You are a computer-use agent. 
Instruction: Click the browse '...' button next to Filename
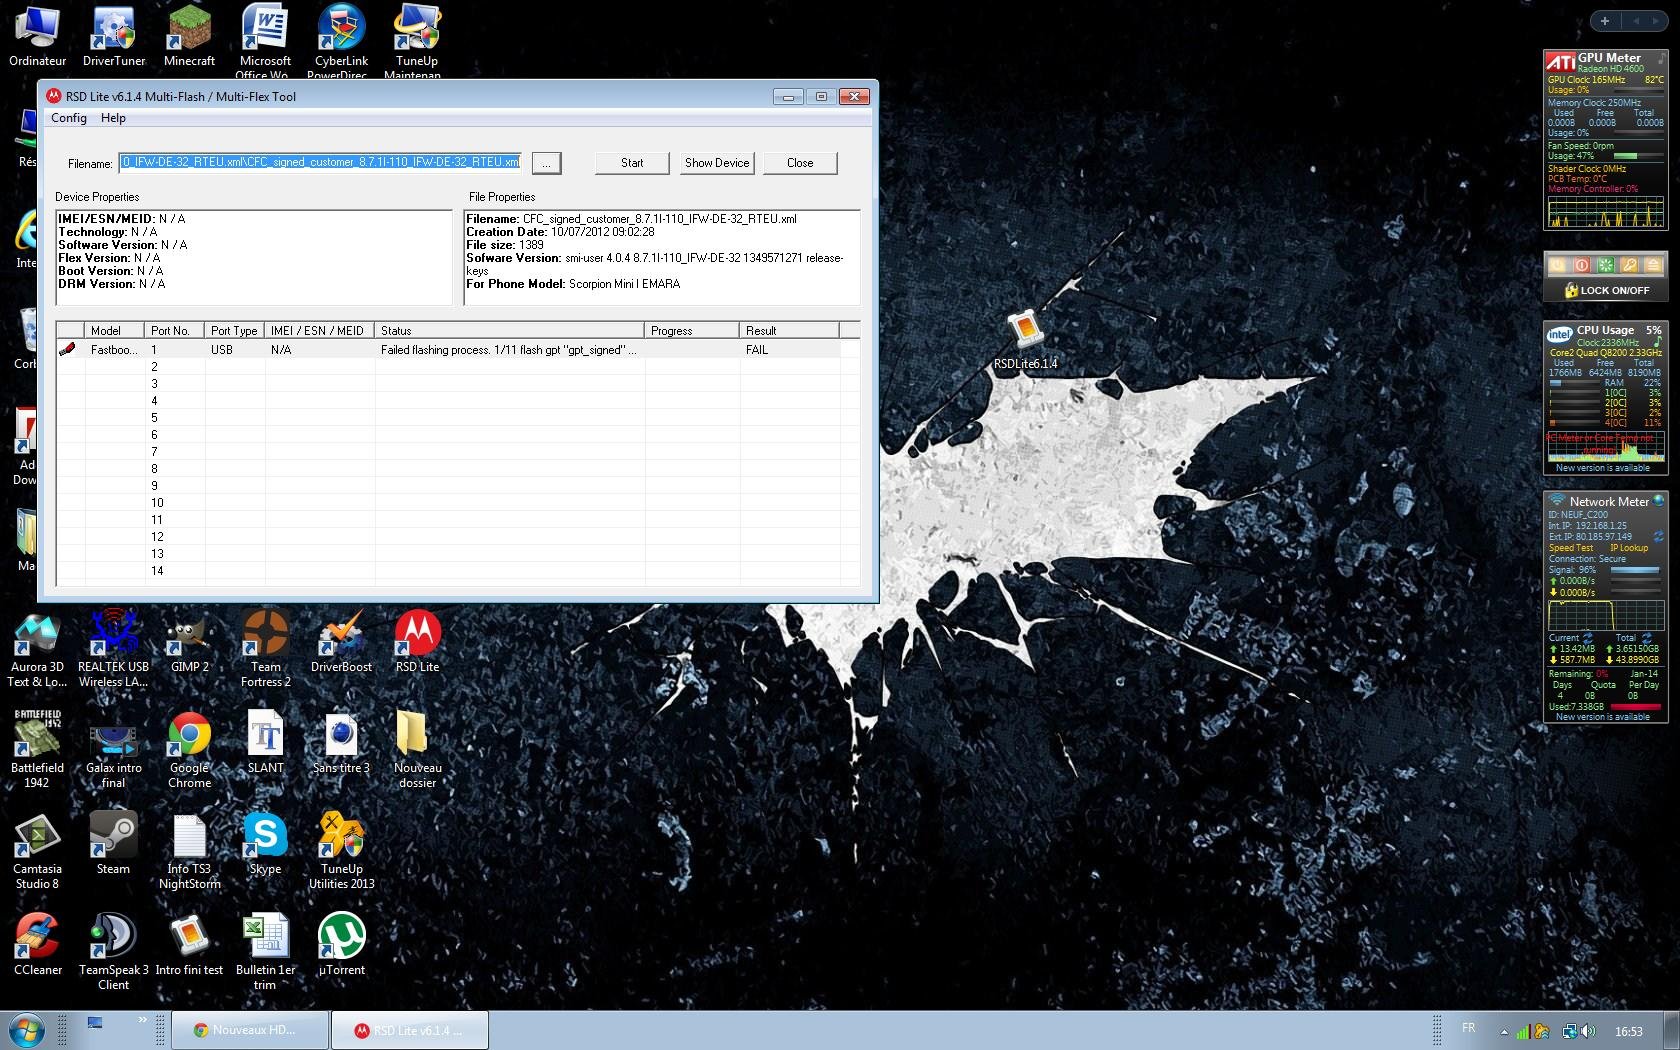546,163
